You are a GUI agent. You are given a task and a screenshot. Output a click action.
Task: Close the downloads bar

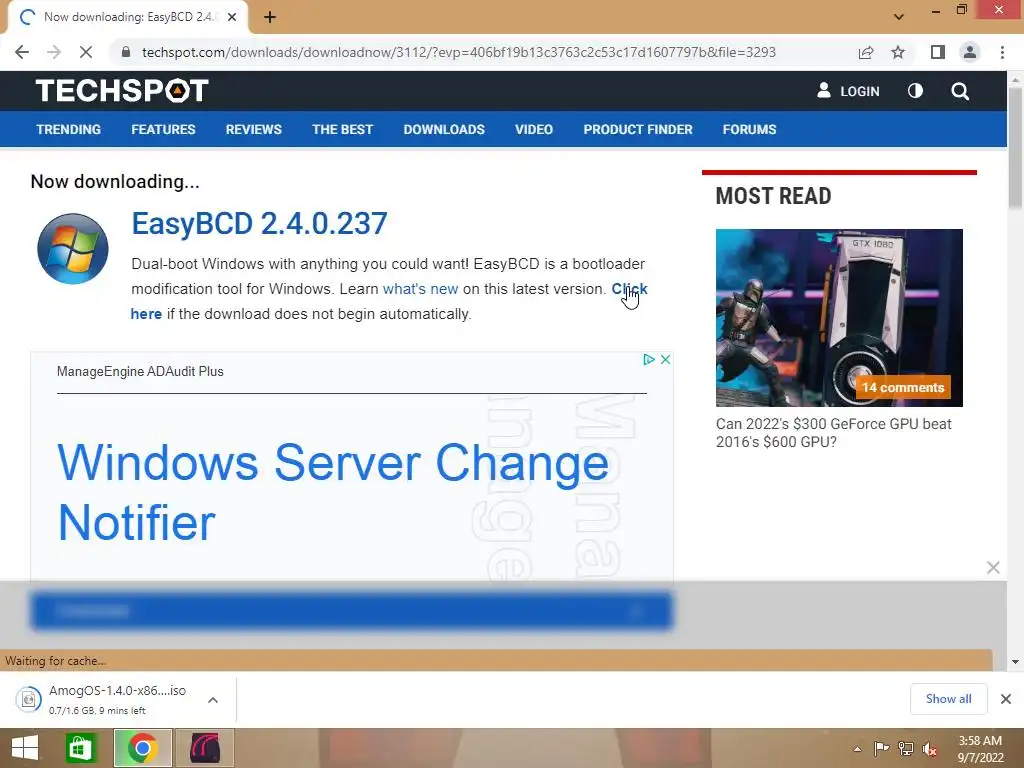click(1006, 699)
